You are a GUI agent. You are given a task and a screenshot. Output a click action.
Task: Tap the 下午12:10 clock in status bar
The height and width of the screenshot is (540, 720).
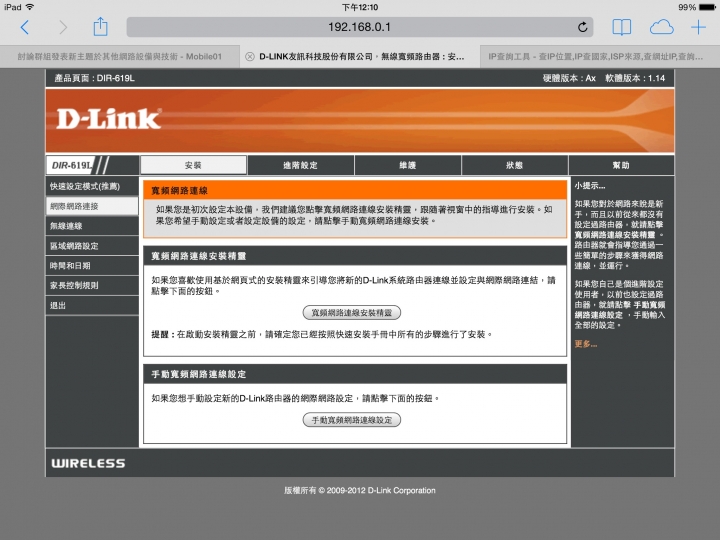[x=360, y=7]
